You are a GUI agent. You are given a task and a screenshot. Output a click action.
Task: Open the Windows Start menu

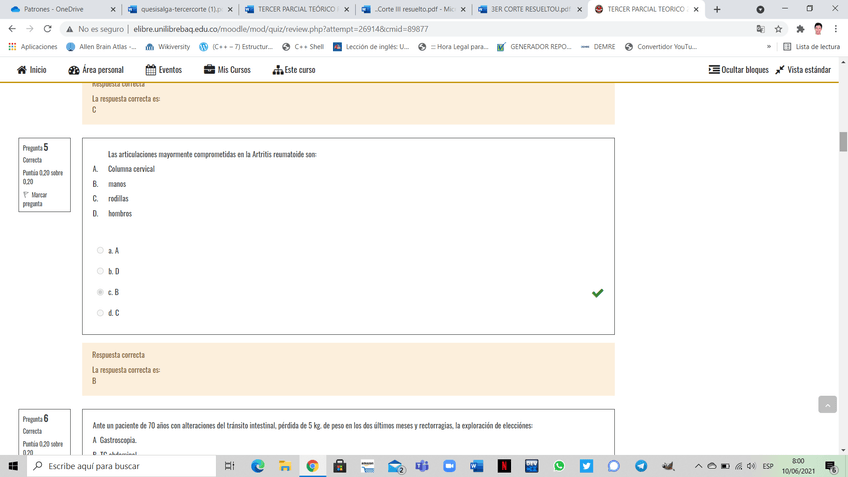13,466
